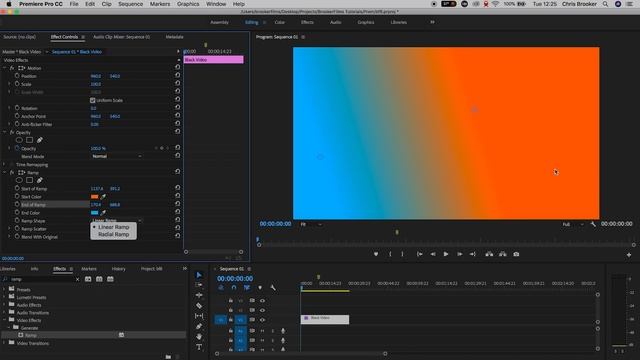
Task: Click the Lift button in Program monitor
Action: click(x=489, y=254)
